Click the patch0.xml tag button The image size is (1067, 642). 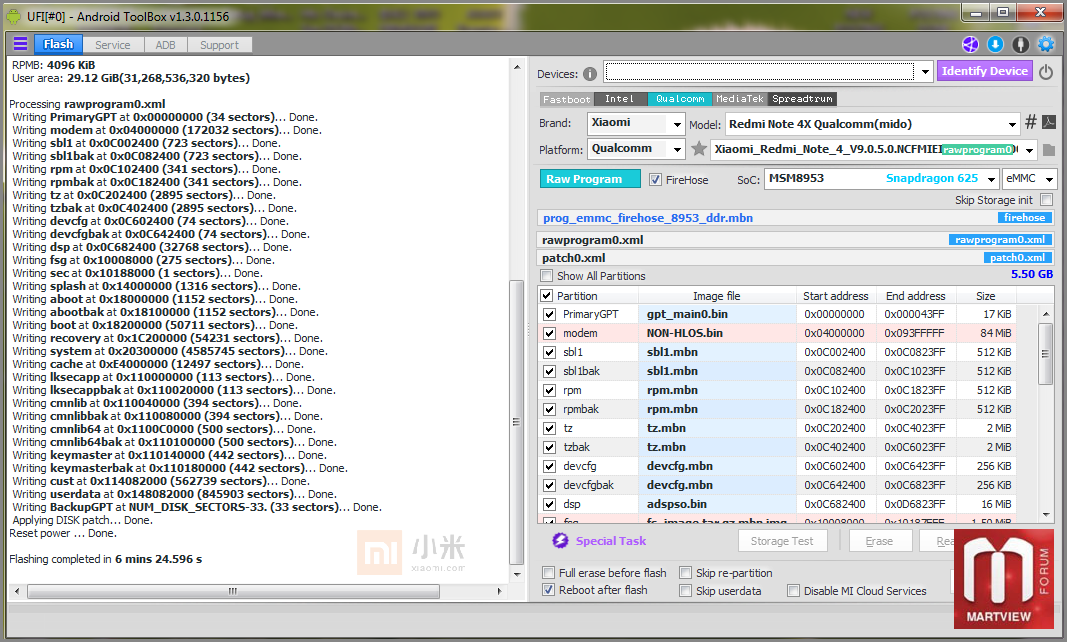1017,257
